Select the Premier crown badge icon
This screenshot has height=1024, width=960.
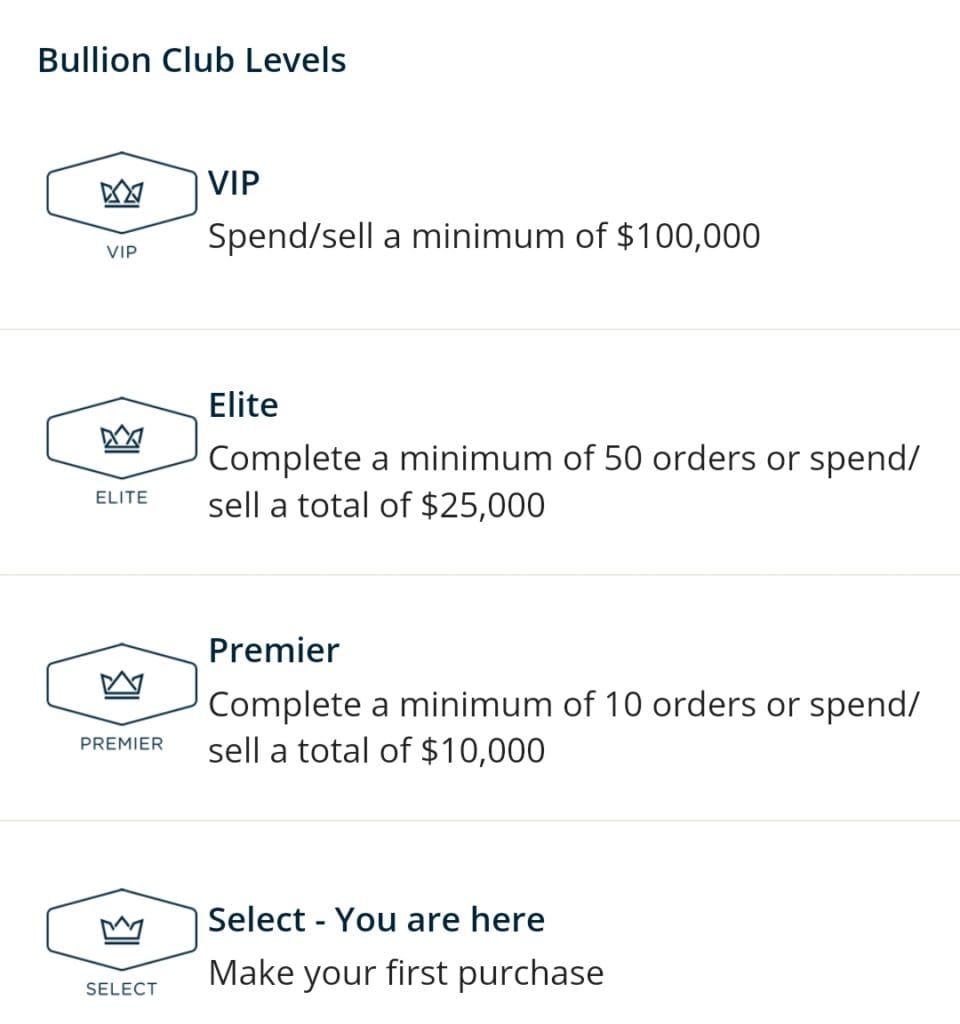(x=121, y=683)
